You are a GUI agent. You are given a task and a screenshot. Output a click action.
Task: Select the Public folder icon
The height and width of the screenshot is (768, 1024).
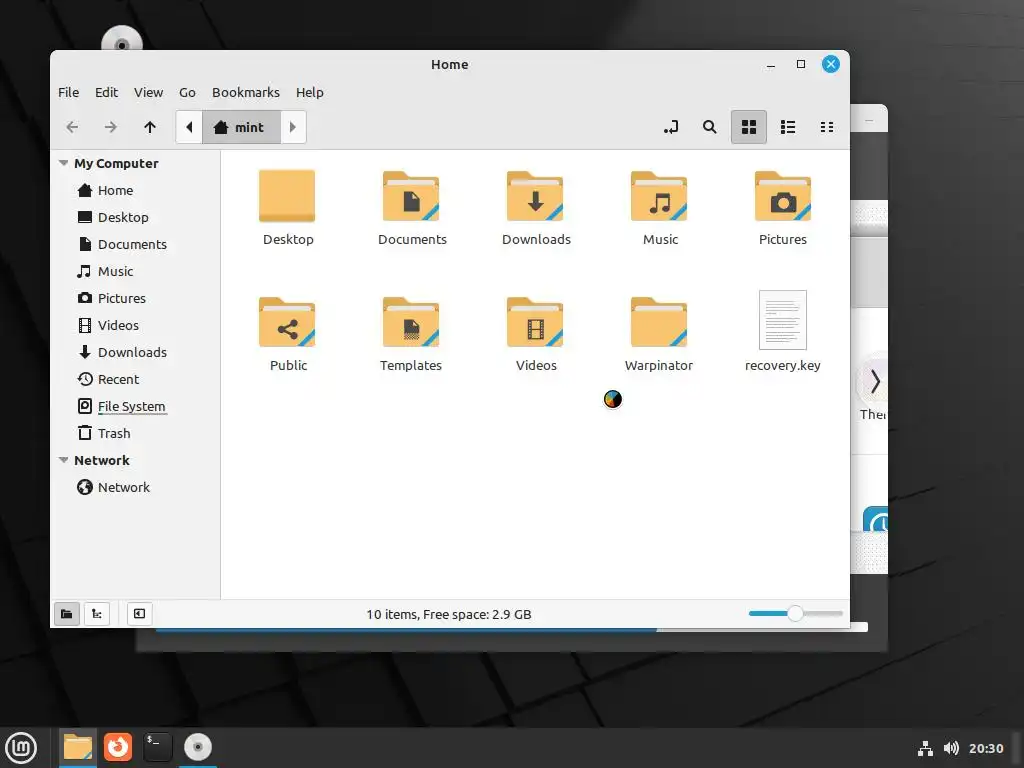coord(287,322)
